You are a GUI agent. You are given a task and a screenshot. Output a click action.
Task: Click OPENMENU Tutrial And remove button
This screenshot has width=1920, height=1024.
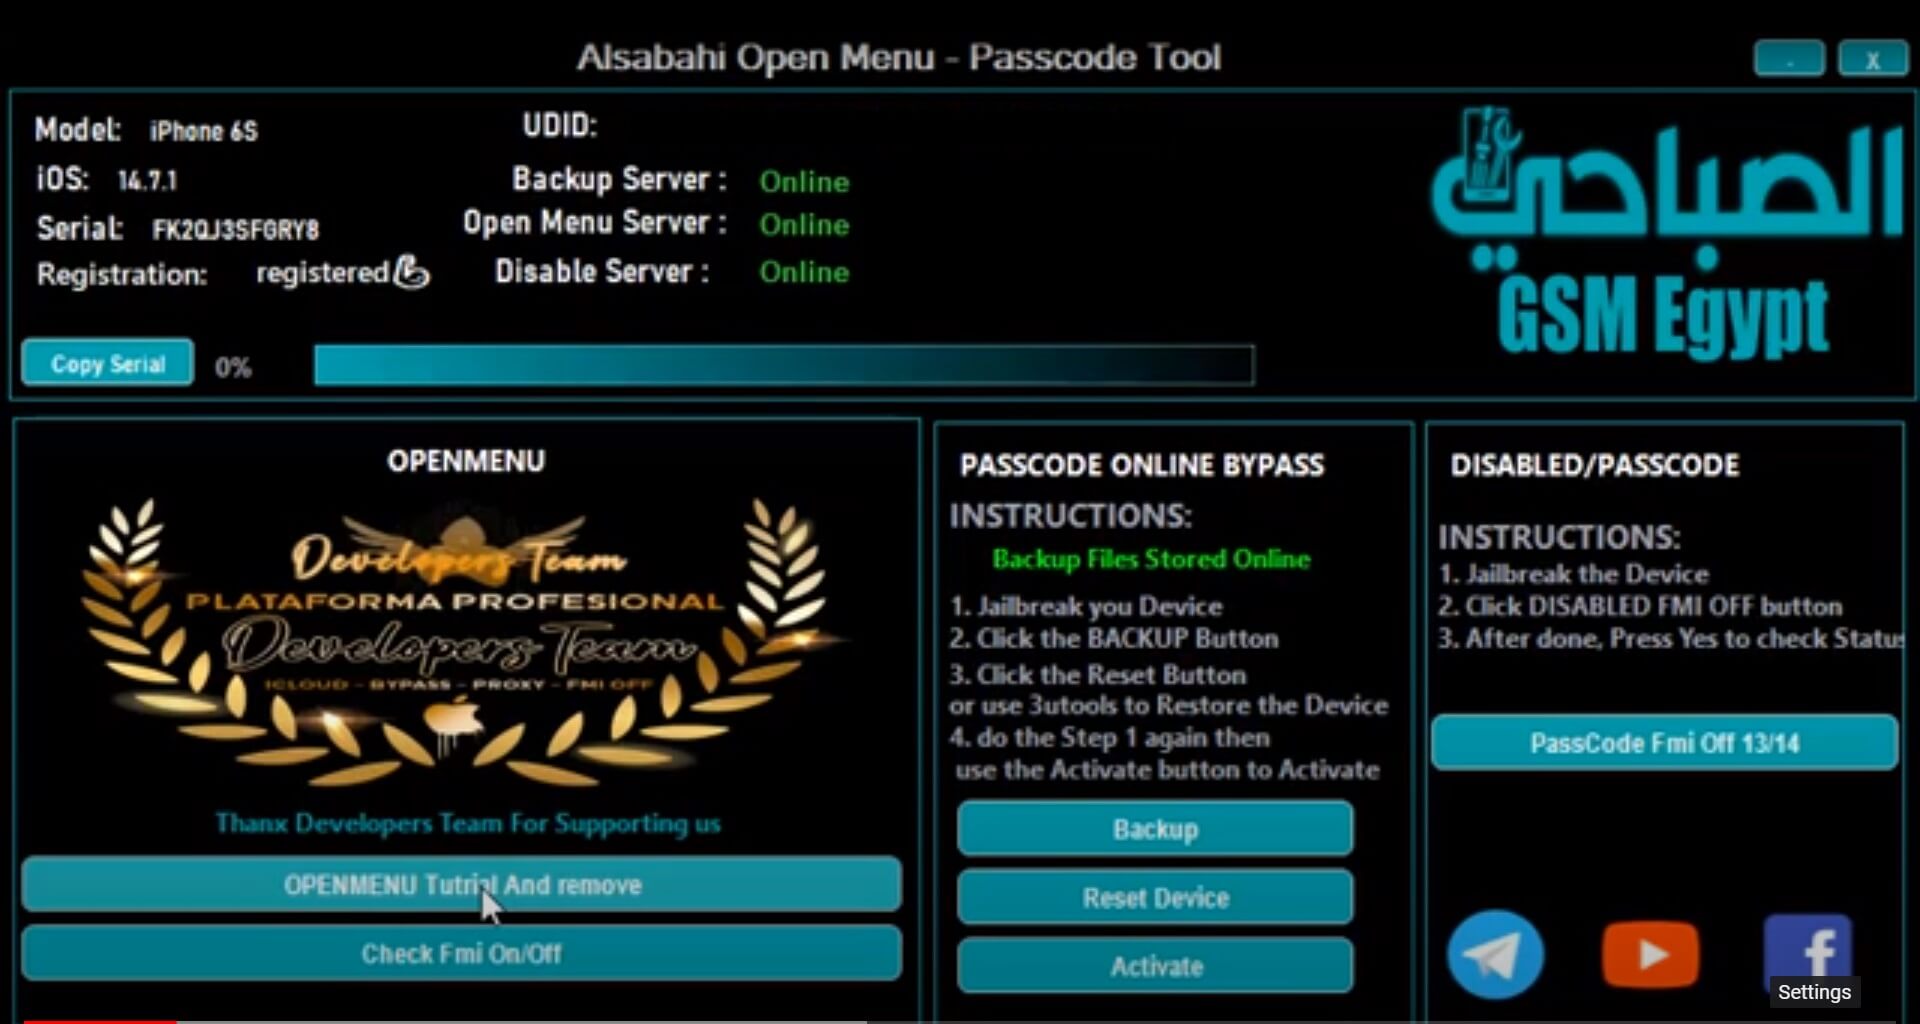pyautogui.click(x=462, y=884)
